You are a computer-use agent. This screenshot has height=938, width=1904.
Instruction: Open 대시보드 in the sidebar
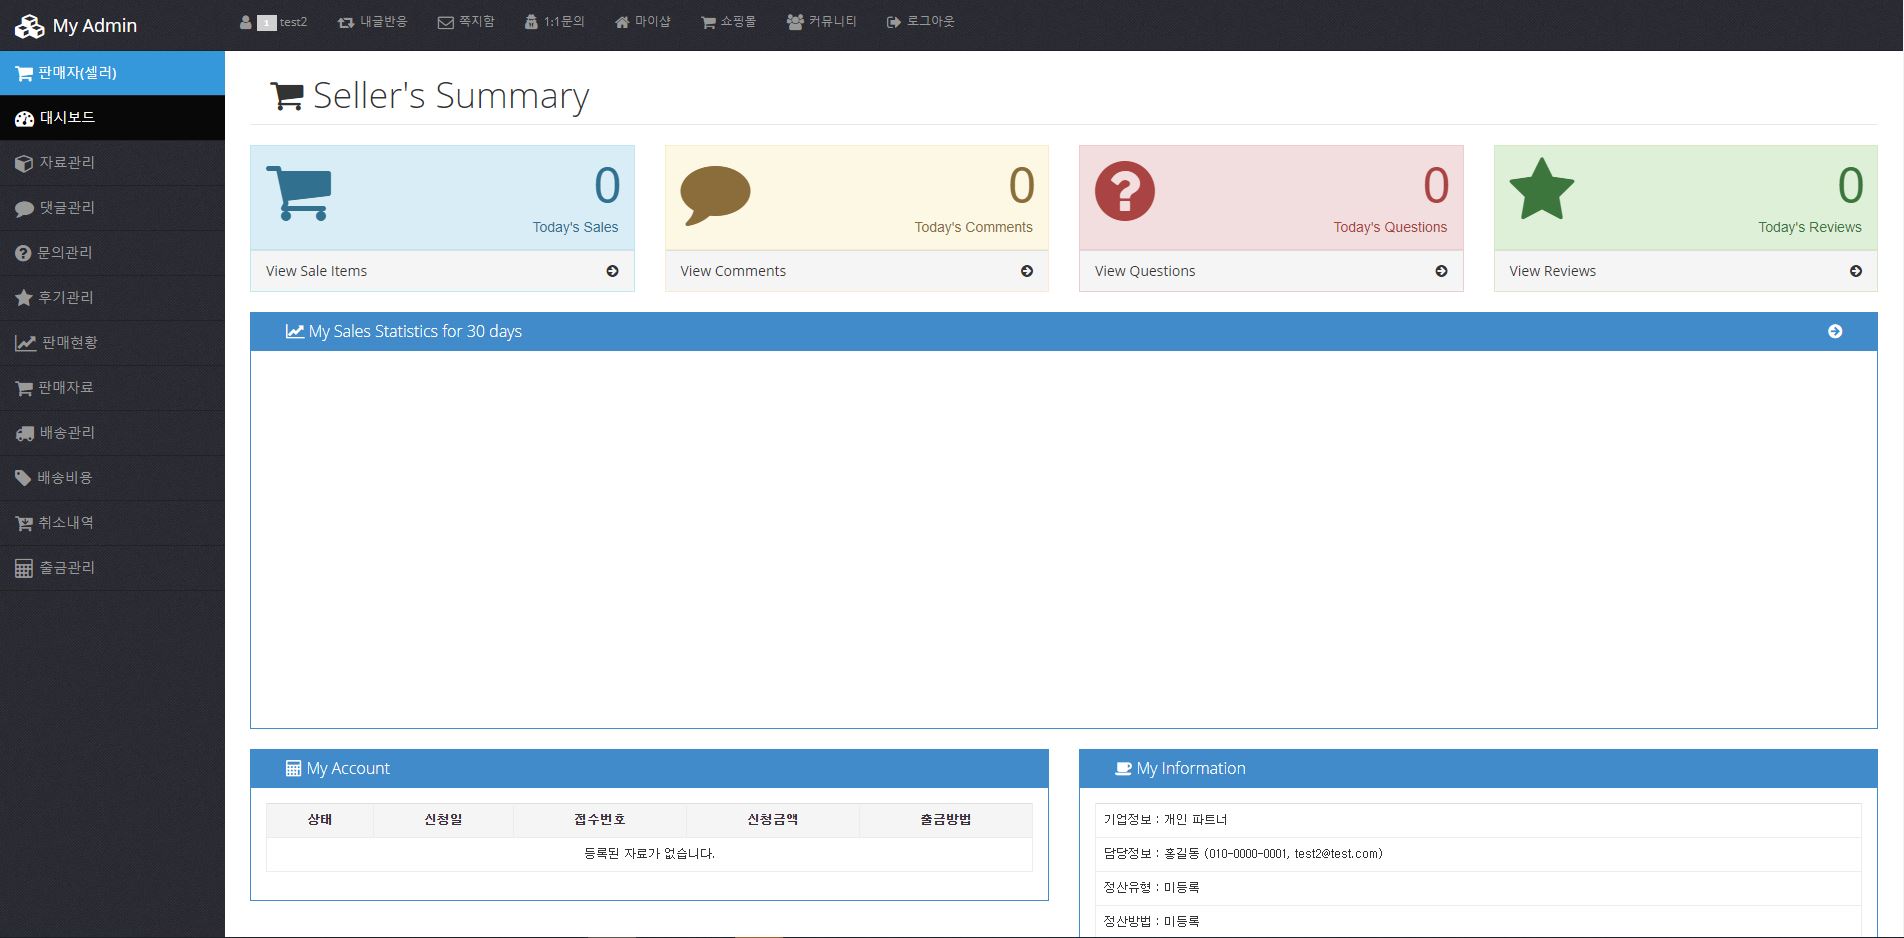[x=67, y=118]
